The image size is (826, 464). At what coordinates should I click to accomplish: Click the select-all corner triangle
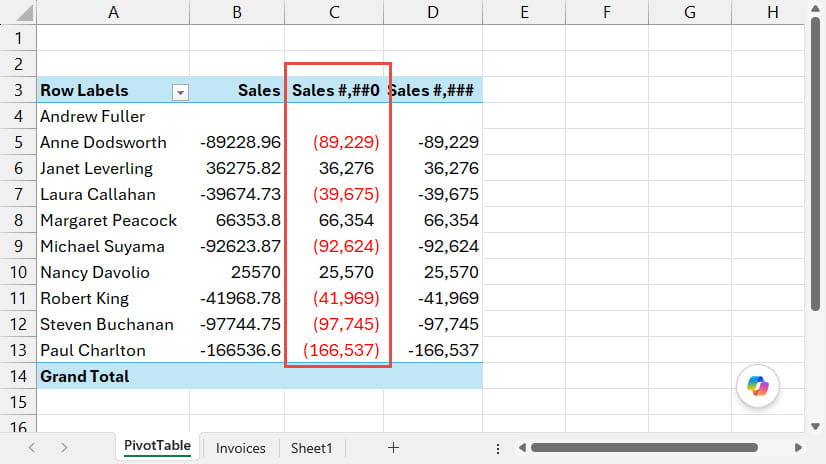pos(24,13)
